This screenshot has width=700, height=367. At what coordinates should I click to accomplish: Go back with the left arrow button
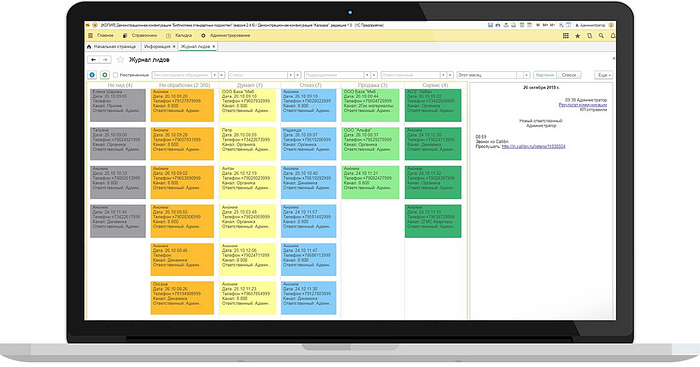click(93, 60)
